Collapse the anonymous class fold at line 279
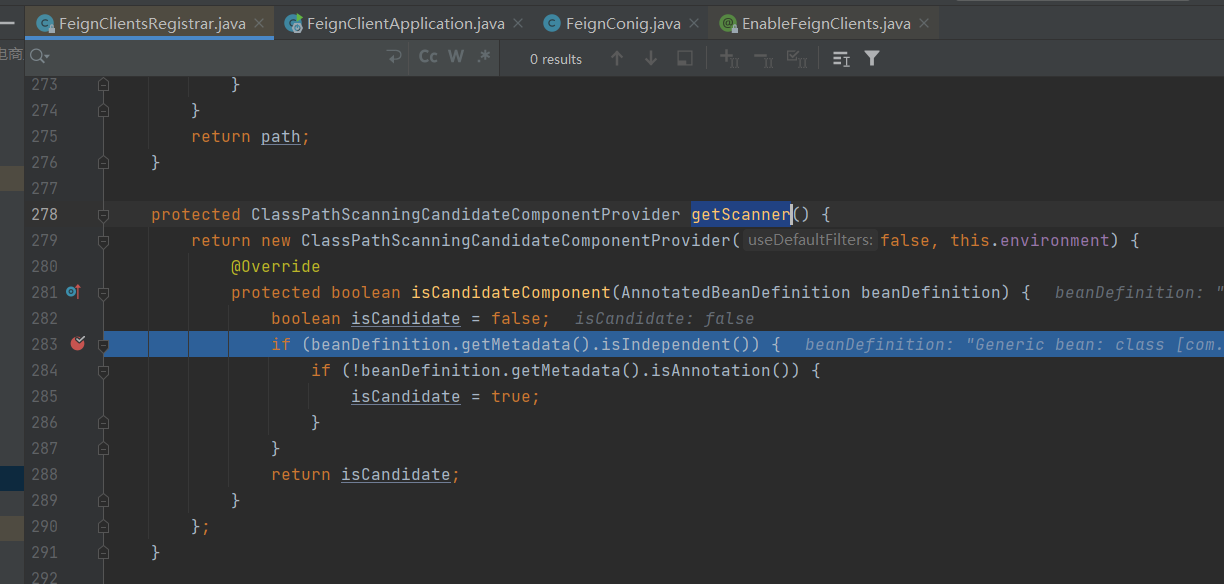Image resolution: width=1224 pixels, height=584 pixels. pyautogui.click(x=103, y=240)
